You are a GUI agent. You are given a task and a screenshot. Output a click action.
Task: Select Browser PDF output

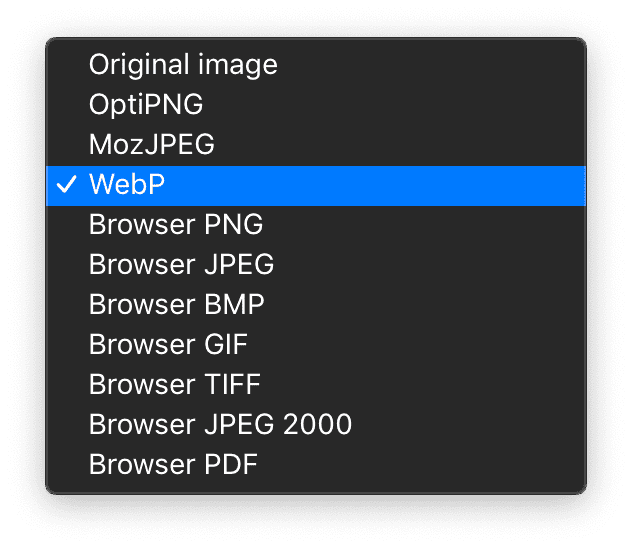pyautogui.click(x=173, y=465)
